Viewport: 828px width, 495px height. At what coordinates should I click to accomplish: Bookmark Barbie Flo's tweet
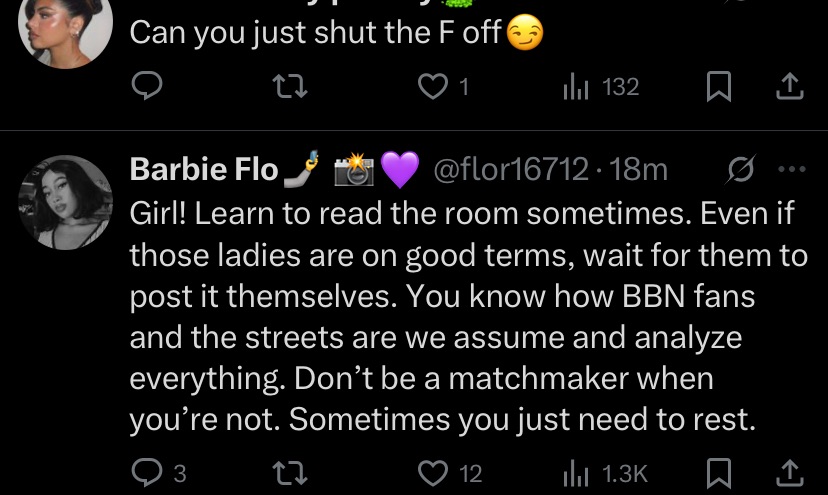[718, 472]
